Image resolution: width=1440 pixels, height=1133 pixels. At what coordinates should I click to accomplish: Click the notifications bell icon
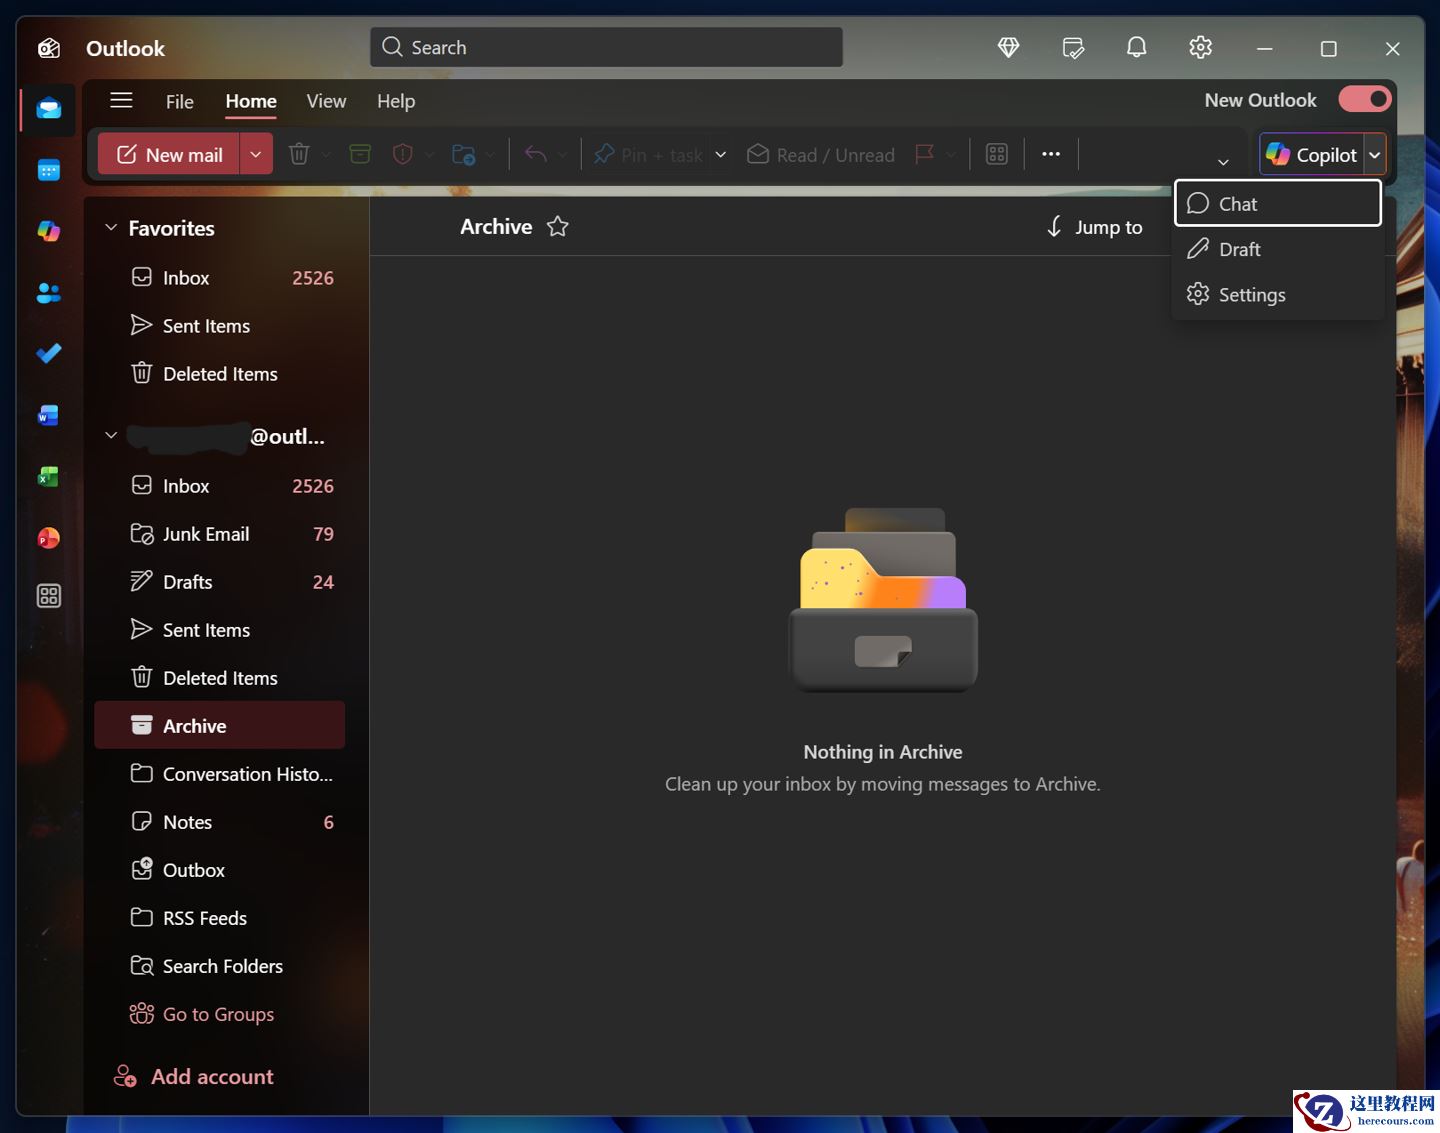click(1136, 48)
